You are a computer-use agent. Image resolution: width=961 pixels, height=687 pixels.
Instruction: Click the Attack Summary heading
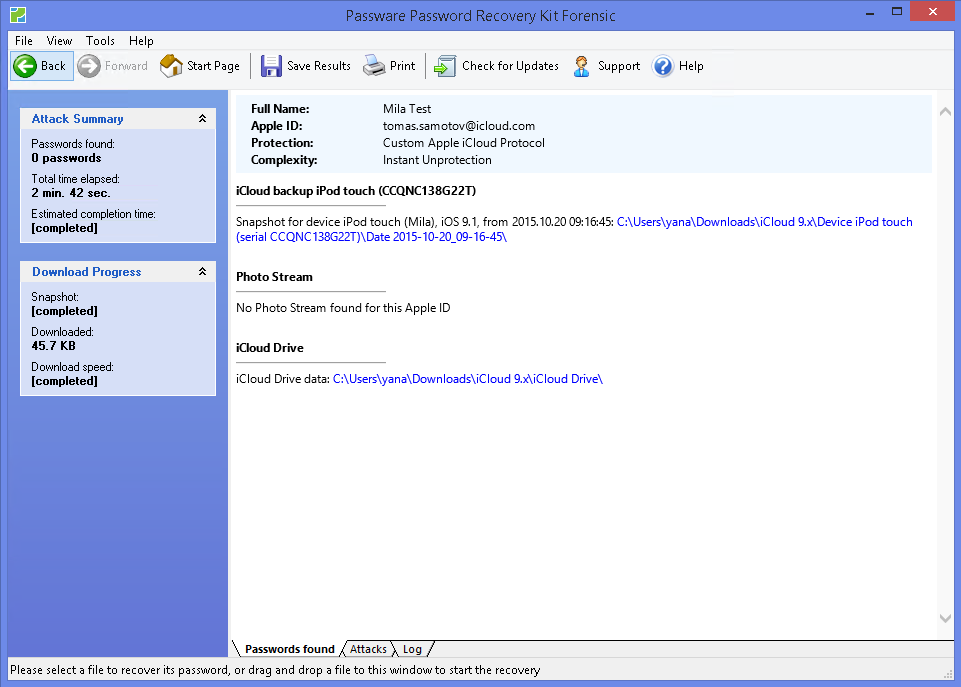point(77,119)
